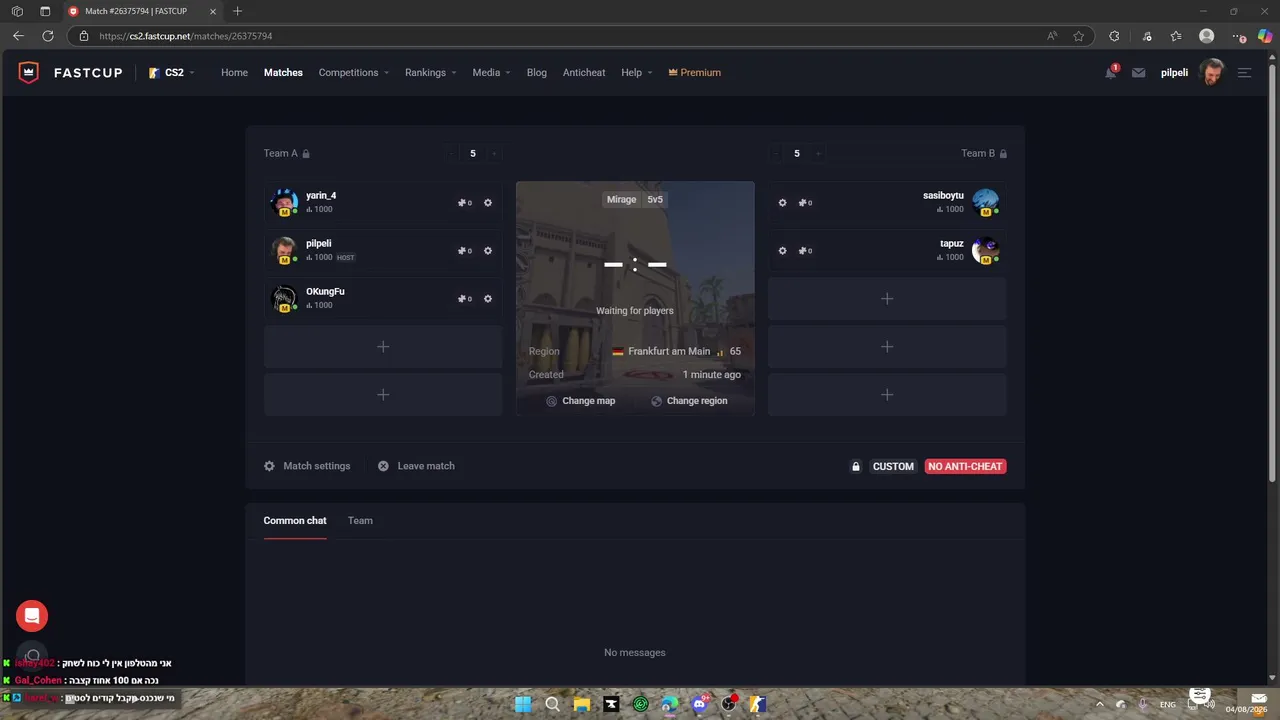
Task: Open the Blog page
Action: (537, 73)
